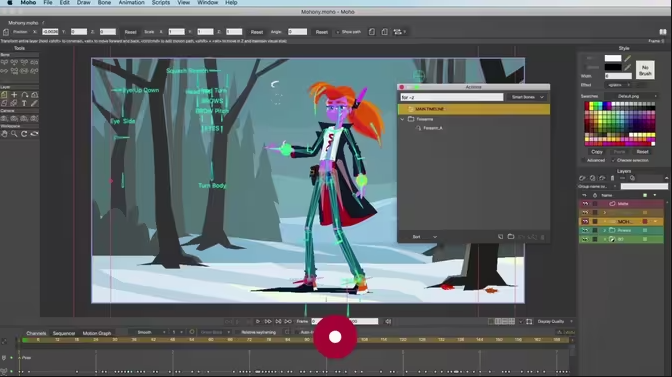Image resolution: width=672 pixels, height=377 pixels.
Task: Select the Insert Text tool
Action: (x=24, y=103)
